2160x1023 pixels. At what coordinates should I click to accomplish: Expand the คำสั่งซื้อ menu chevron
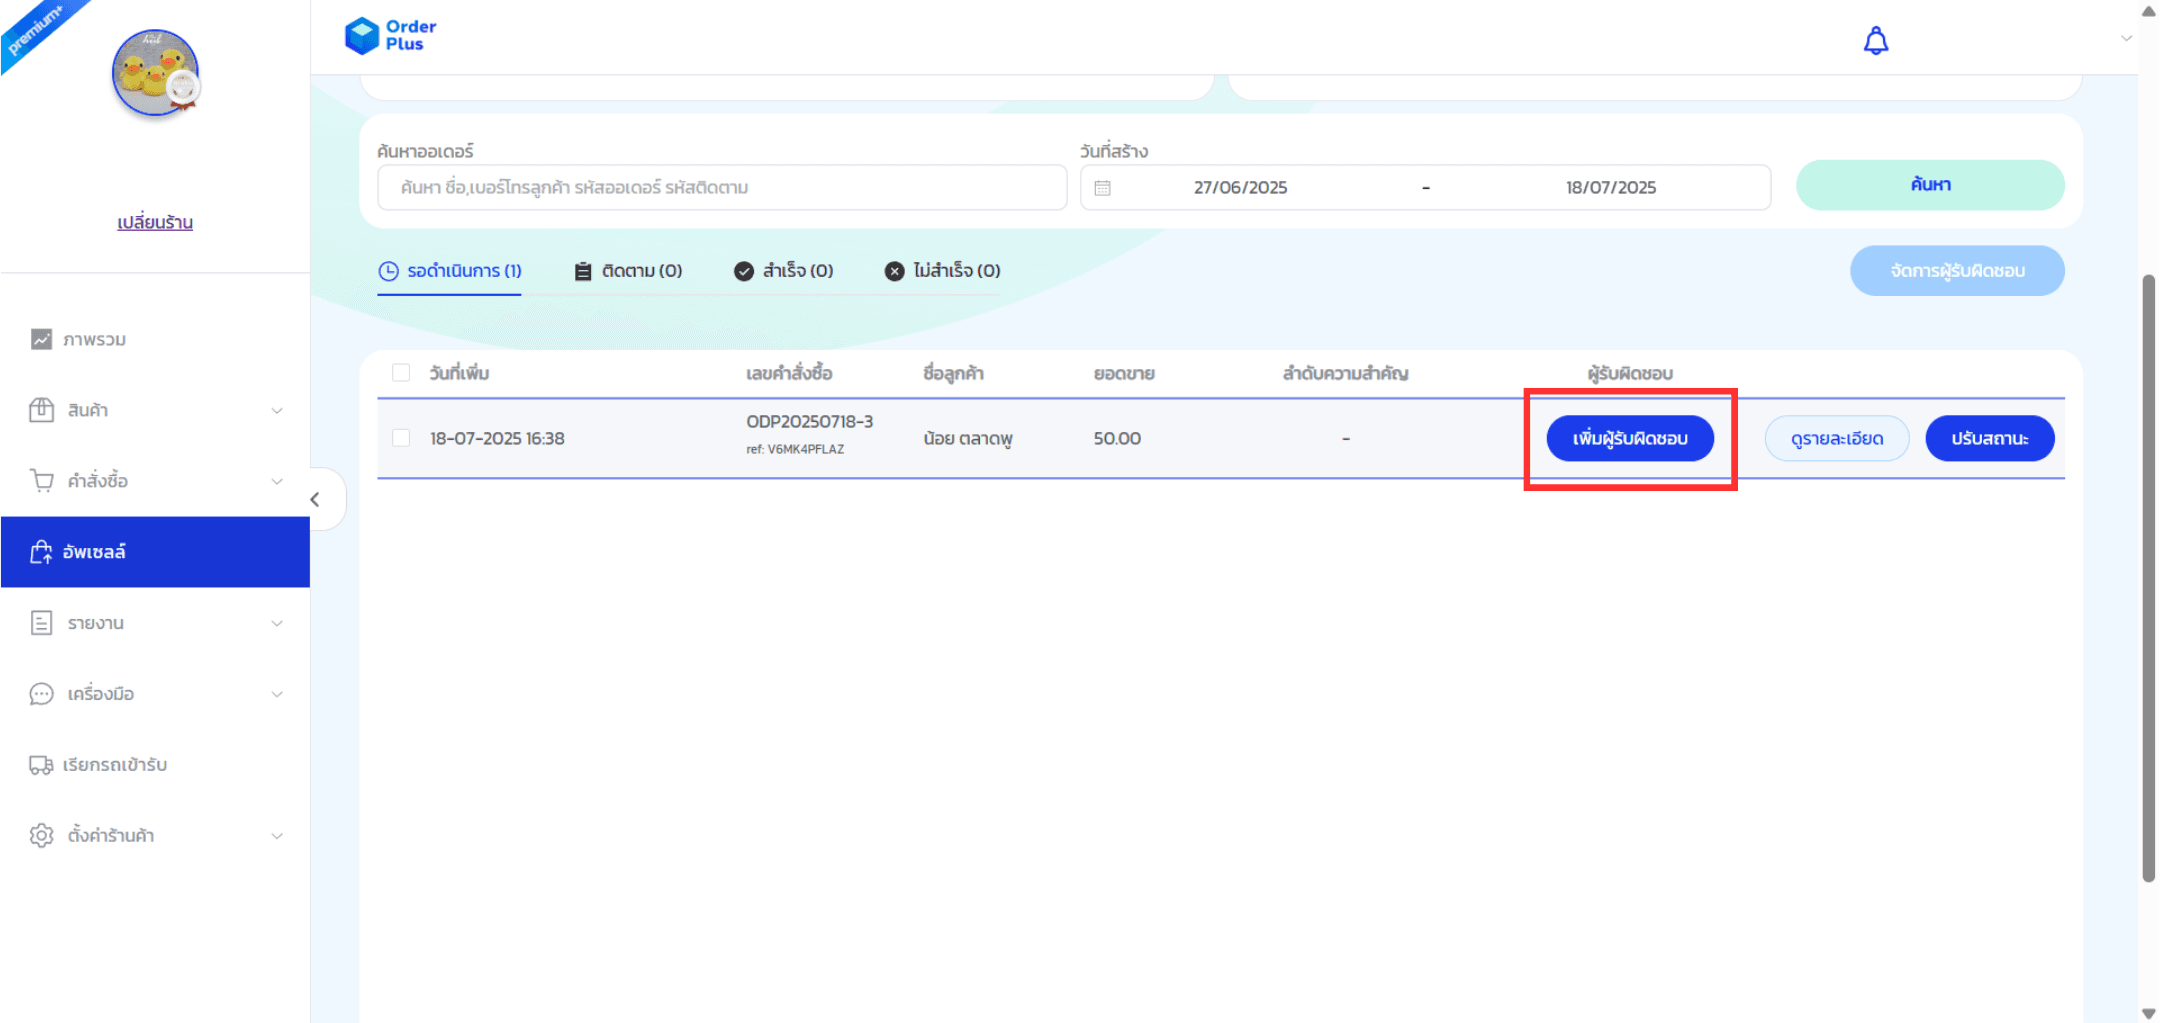(277, 481)
